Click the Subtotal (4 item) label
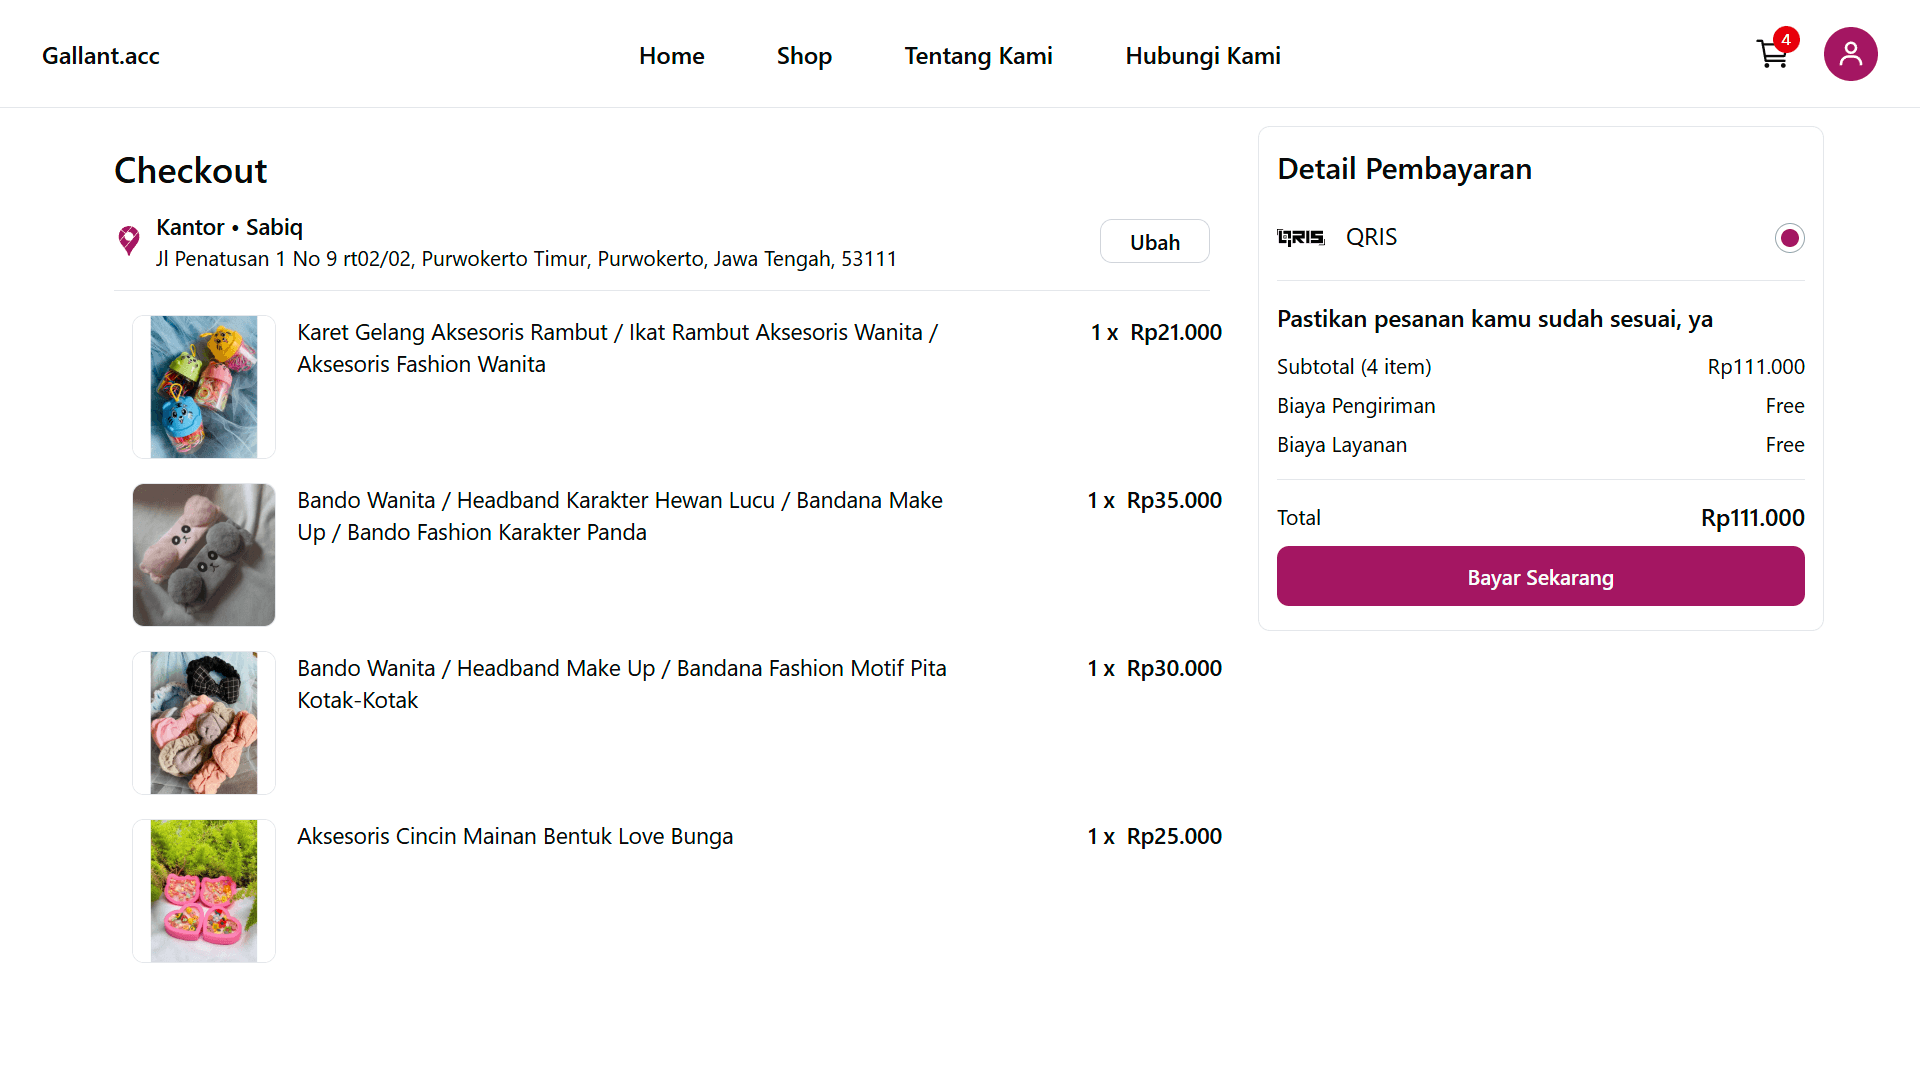 tap(1354, 367)
